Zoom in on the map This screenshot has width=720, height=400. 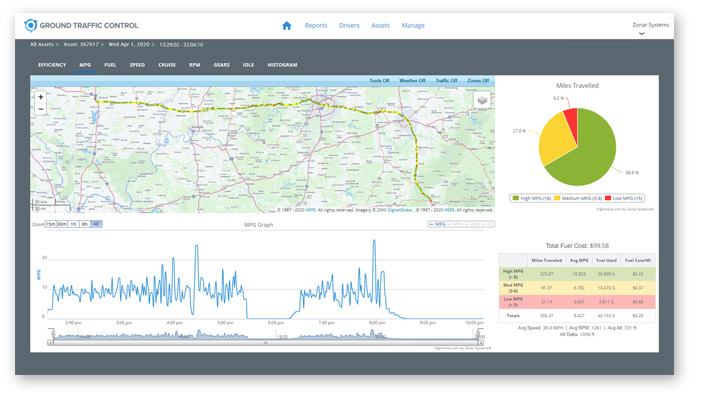pos(40,97)
